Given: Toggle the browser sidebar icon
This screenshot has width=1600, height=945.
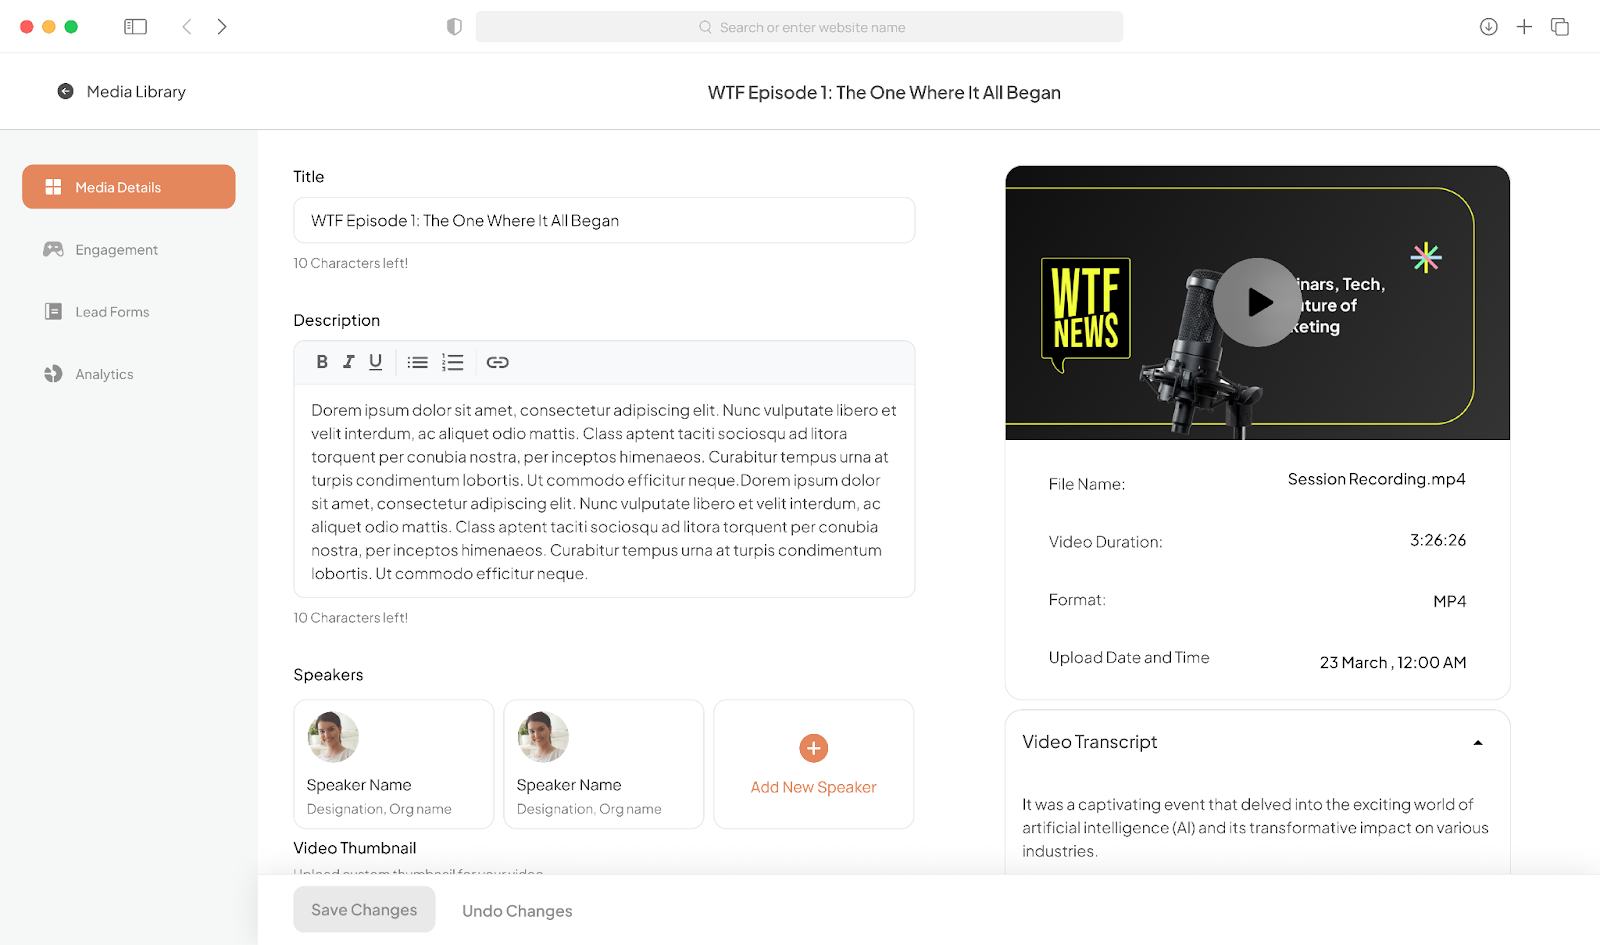Looking at the screenshot, I should [x=135, y=27].
